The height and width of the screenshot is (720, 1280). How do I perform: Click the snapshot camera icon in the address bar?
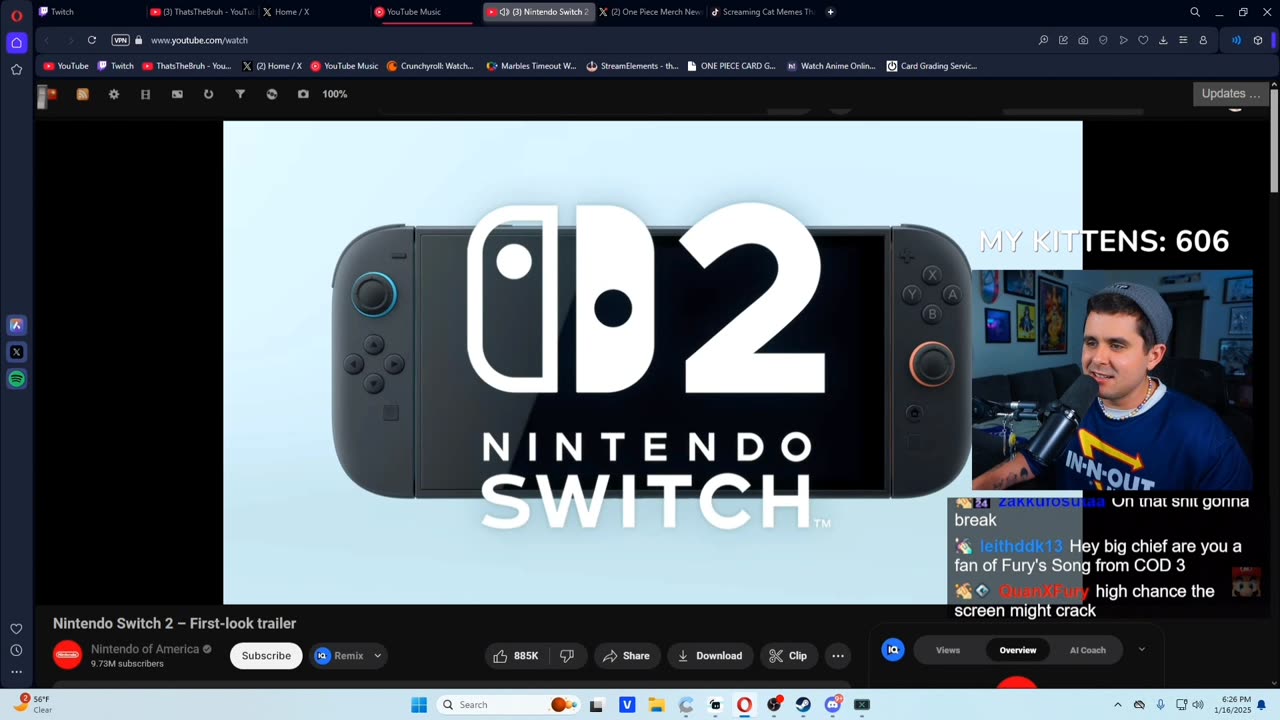coord(1083,40)
